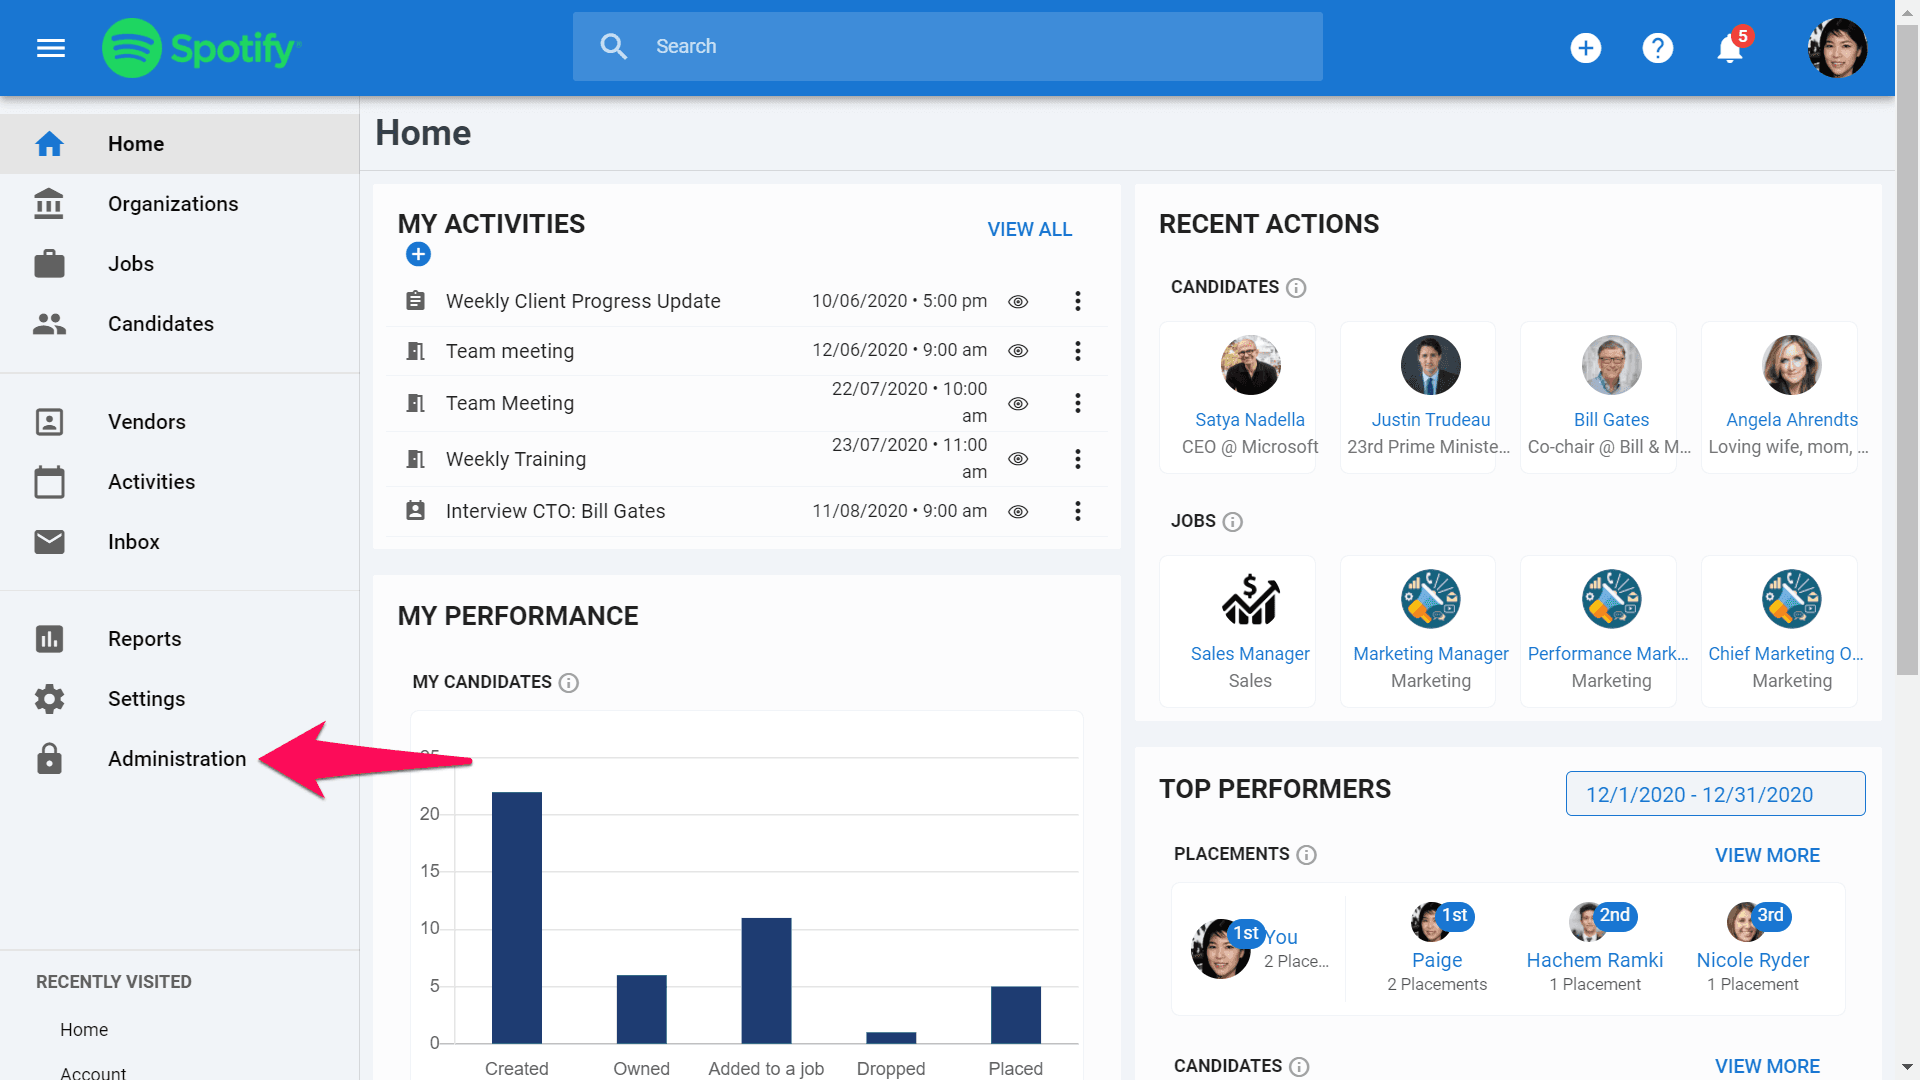Screen dimensions: 1920x1080
Task: Click the quick add plus icon in header
Action: (x=1586, y=47)
